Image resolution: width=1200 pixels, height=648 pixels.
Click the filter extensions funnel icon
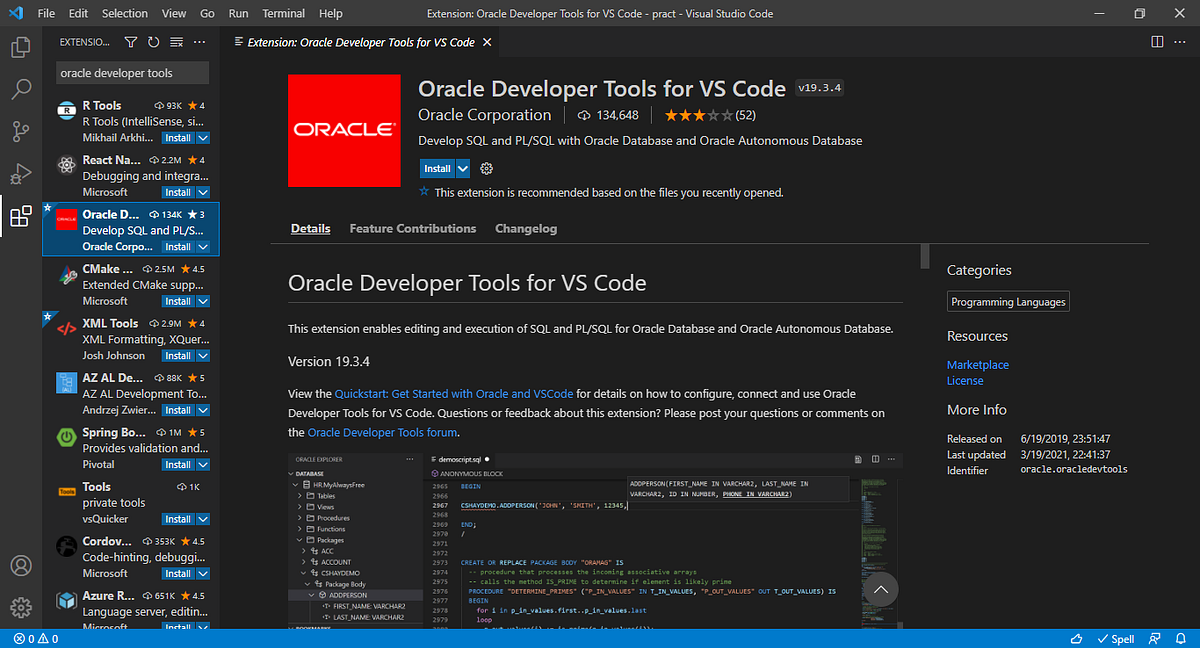pos(130,42)
